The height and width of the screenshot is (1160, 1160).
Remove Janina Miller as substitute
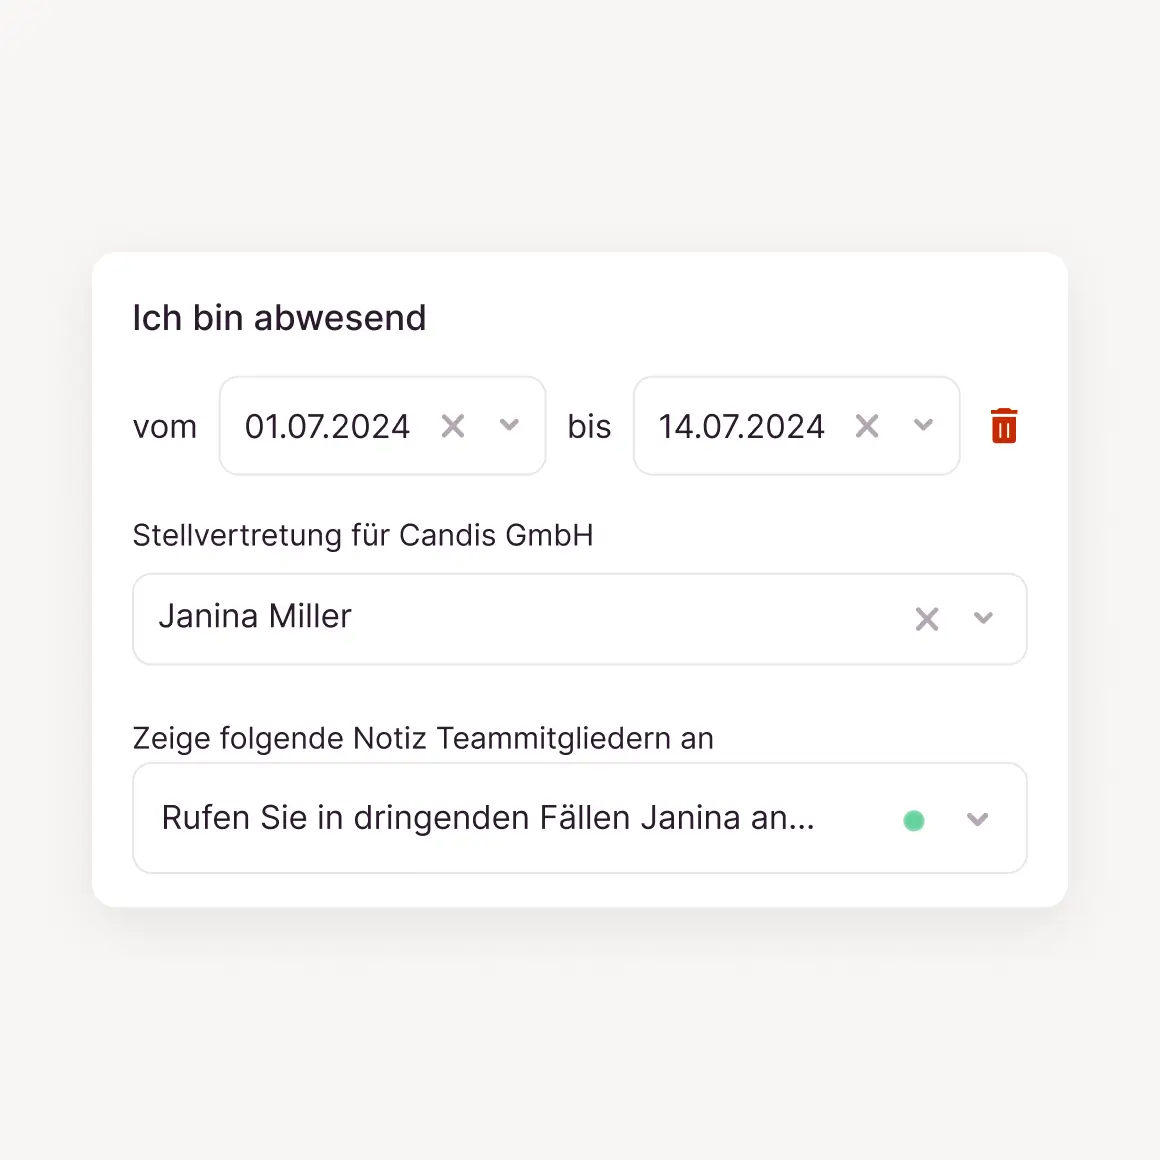927,619
